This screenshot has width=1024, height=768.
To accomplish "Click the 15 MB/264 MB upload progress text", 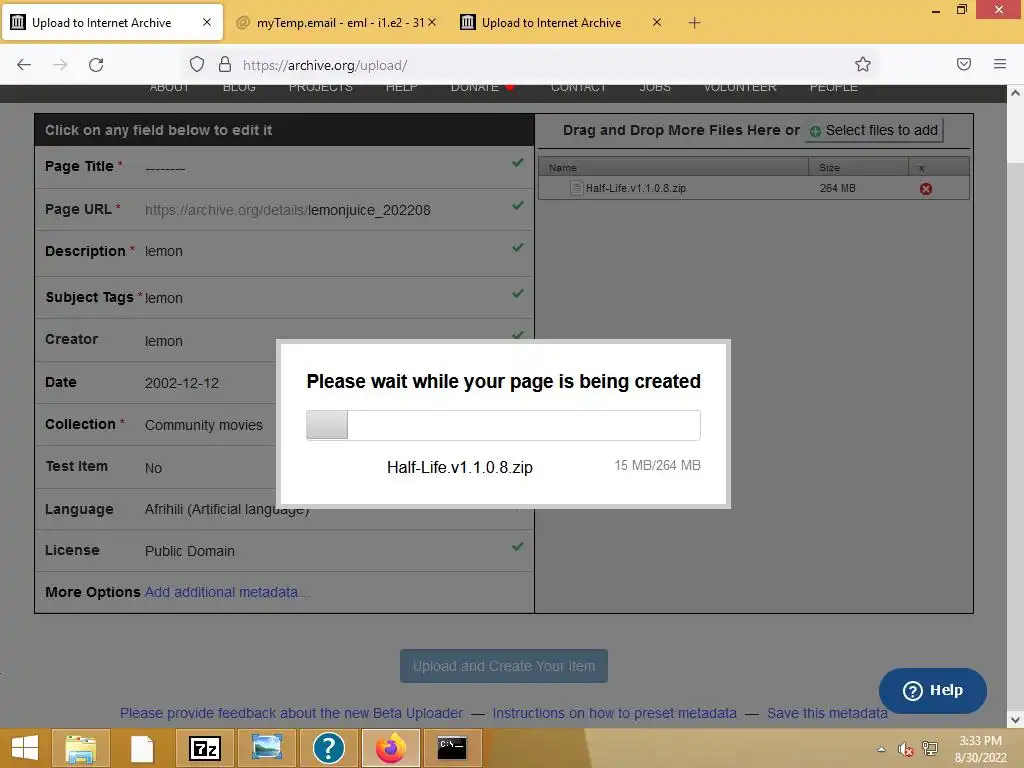I will point(657,466).
